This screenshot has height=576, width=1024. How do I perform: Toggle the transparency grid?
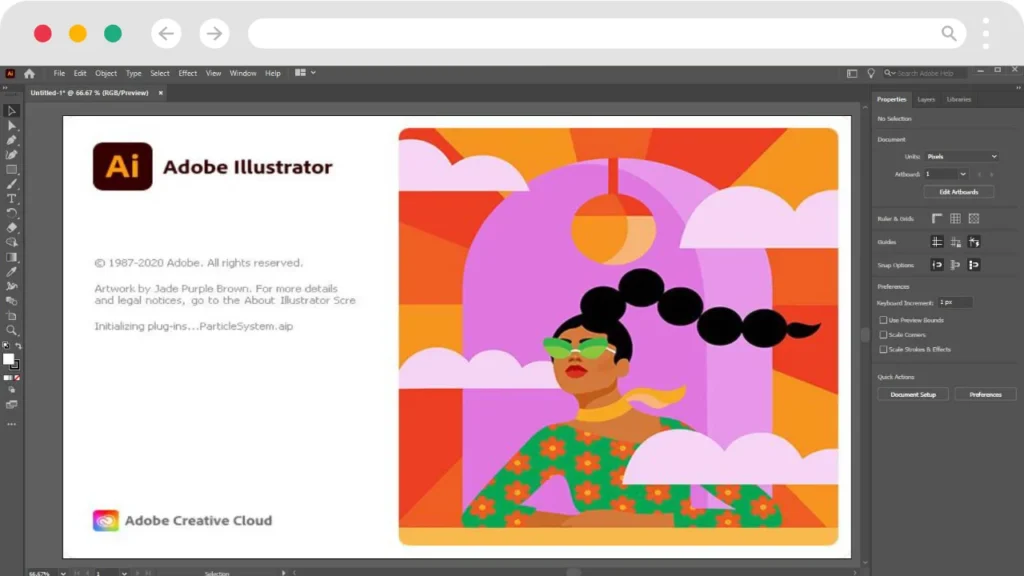974,219
